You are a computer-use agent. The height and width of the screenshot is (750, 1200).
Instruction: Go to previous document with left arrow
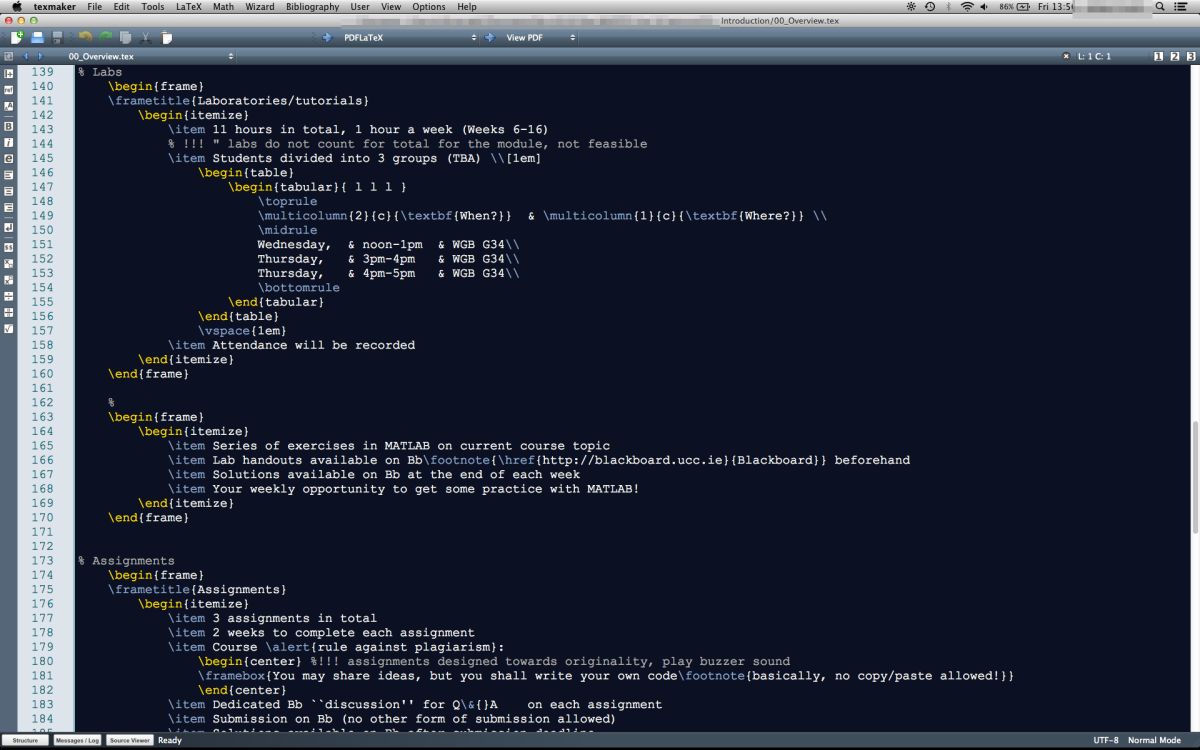tap(26, 56)
